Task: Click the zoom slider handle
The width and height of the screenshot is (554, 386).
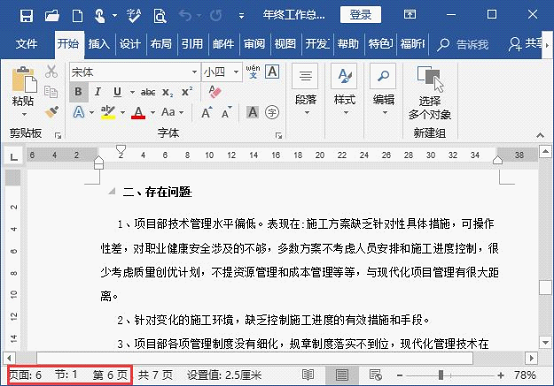Action: point(441,375)
